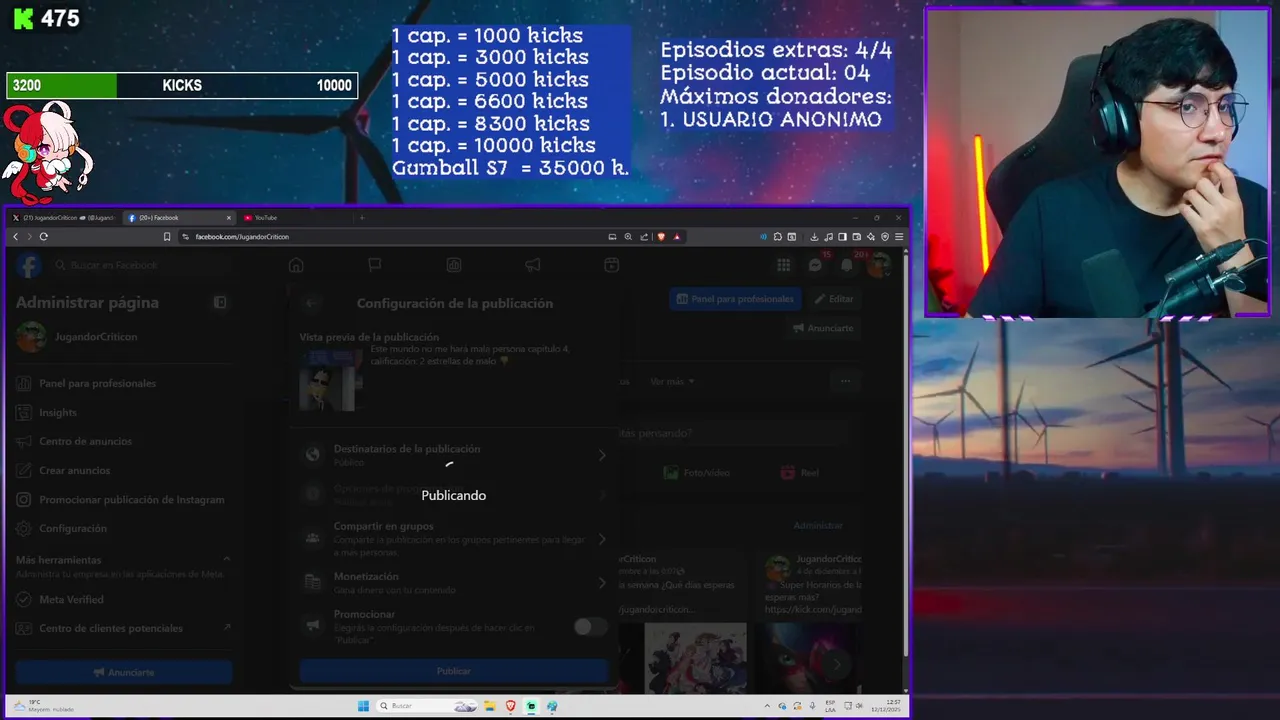1280x720 pixels.
Task: Expand Compartir en grupos option
Action: point(455,539)
